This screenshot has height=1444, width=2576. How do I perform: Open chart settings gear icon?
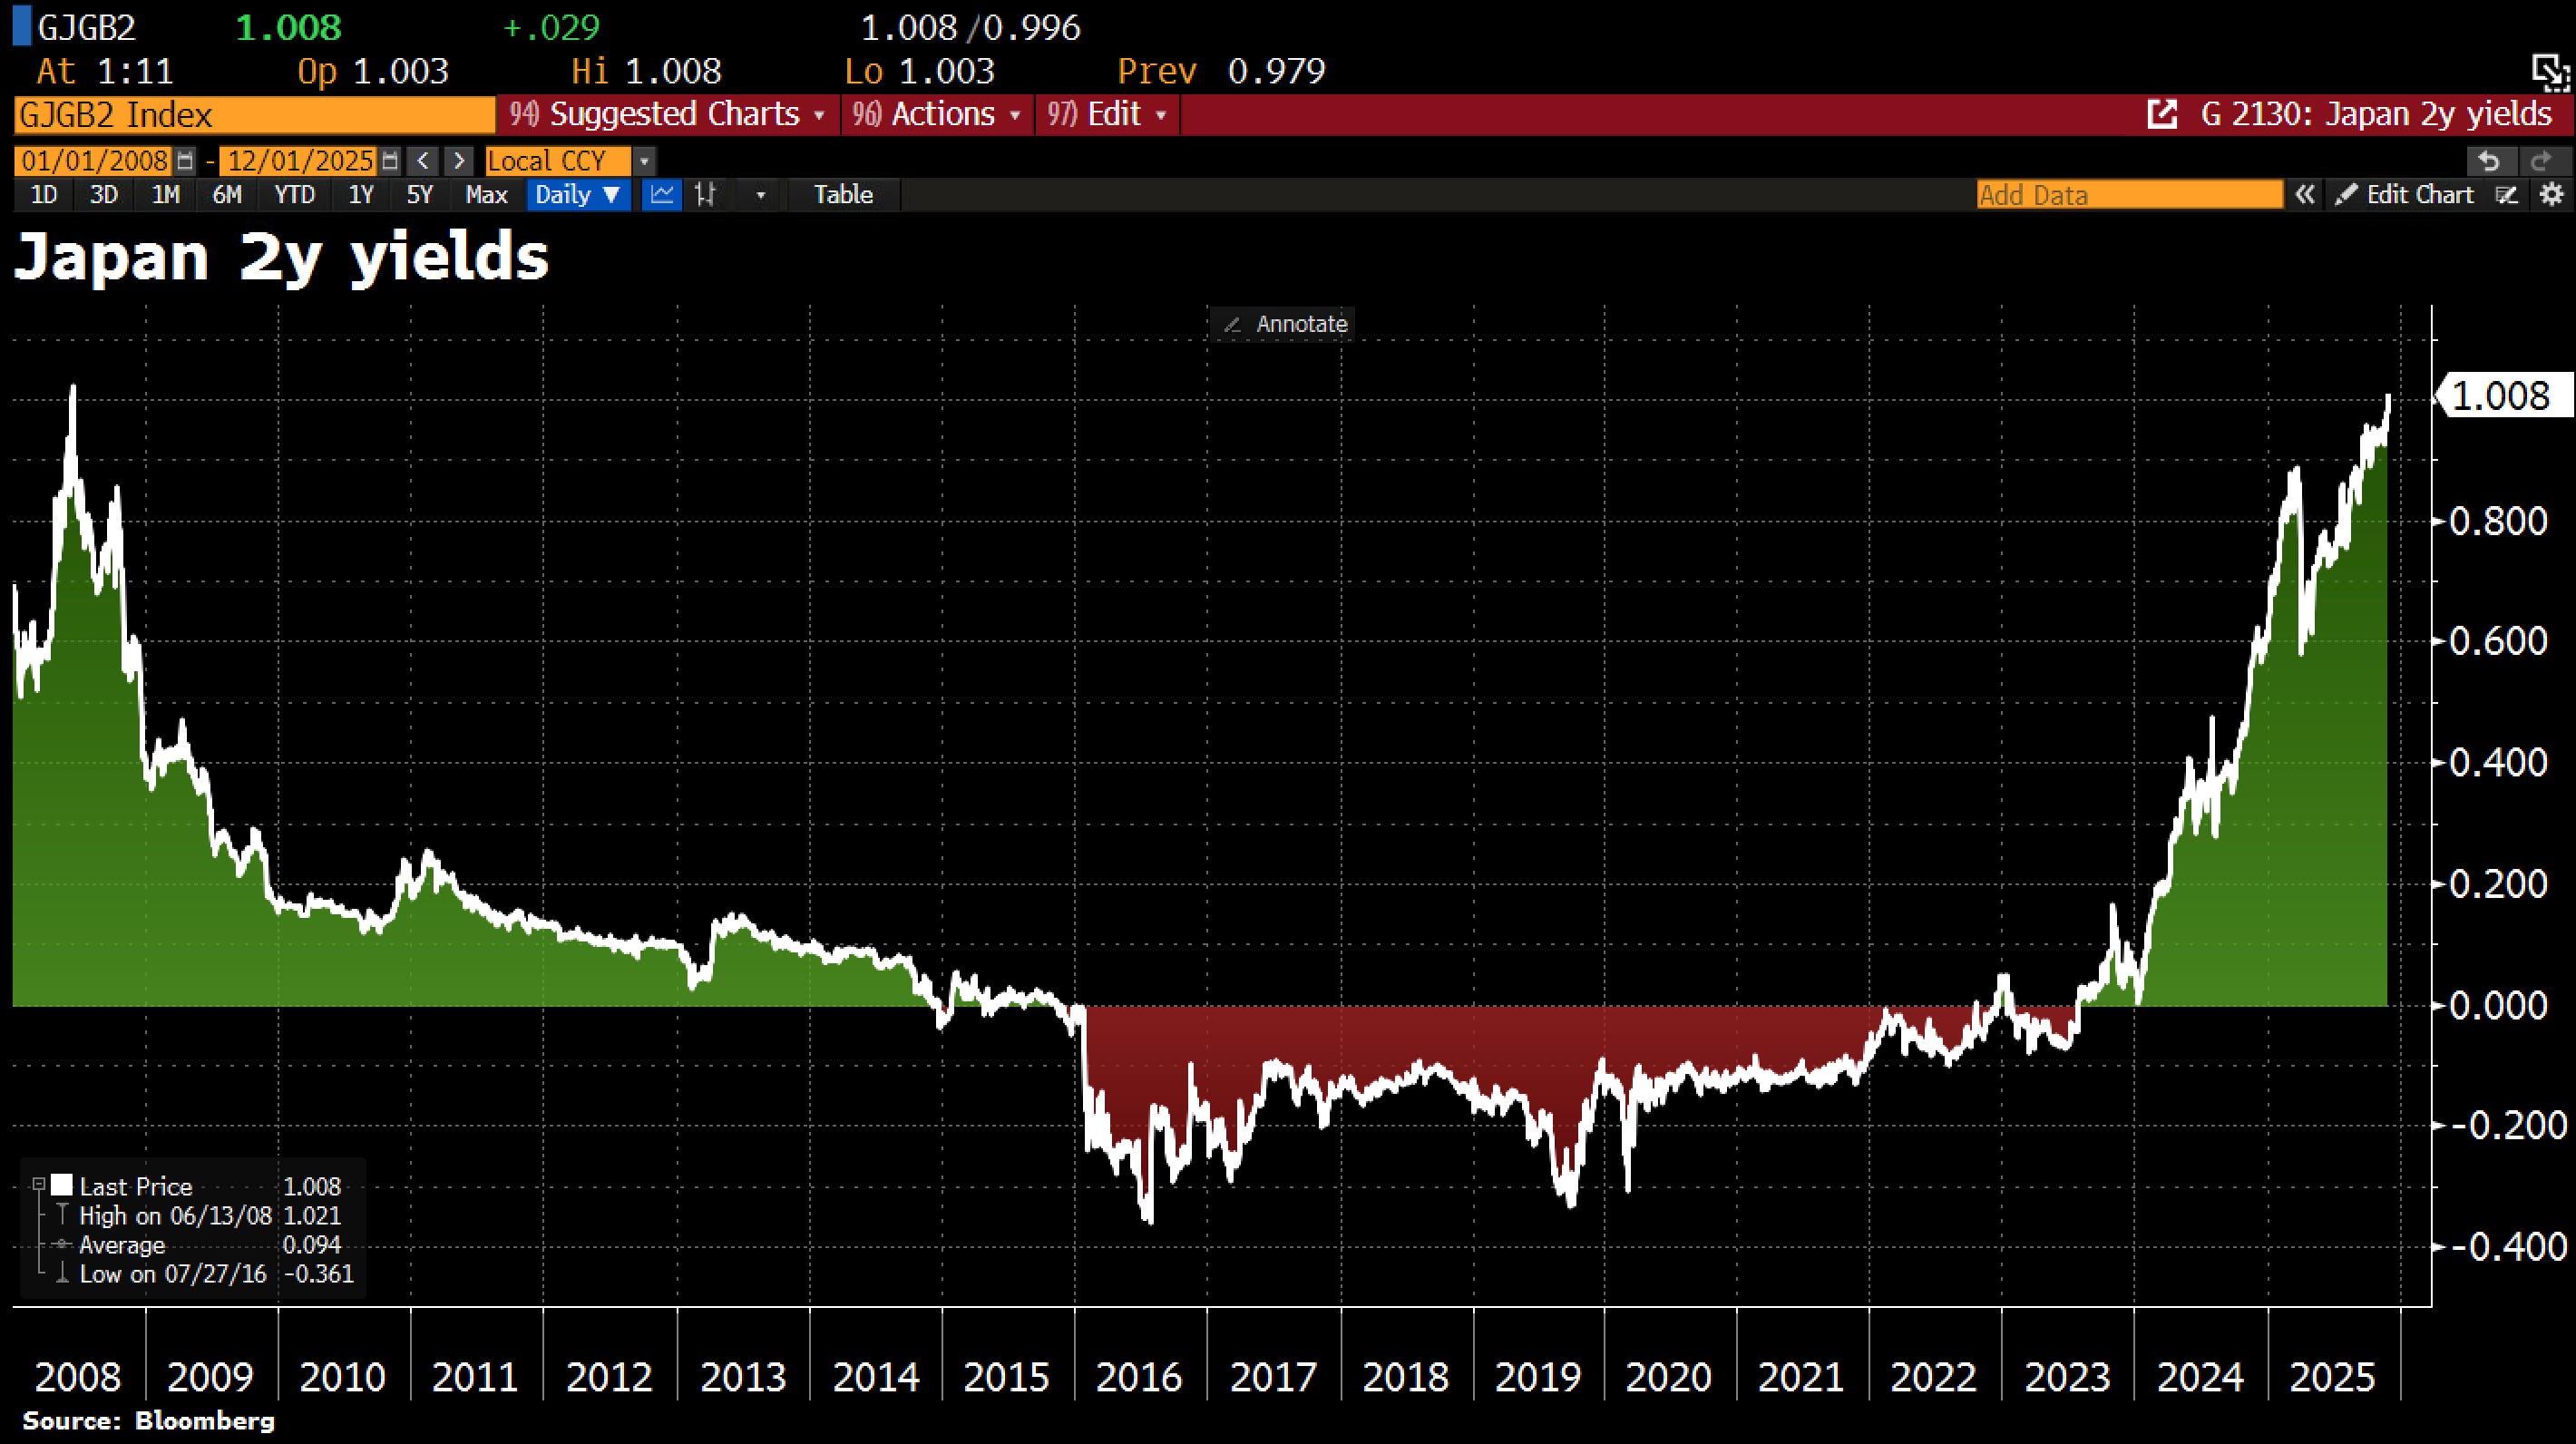(2552, 194)
